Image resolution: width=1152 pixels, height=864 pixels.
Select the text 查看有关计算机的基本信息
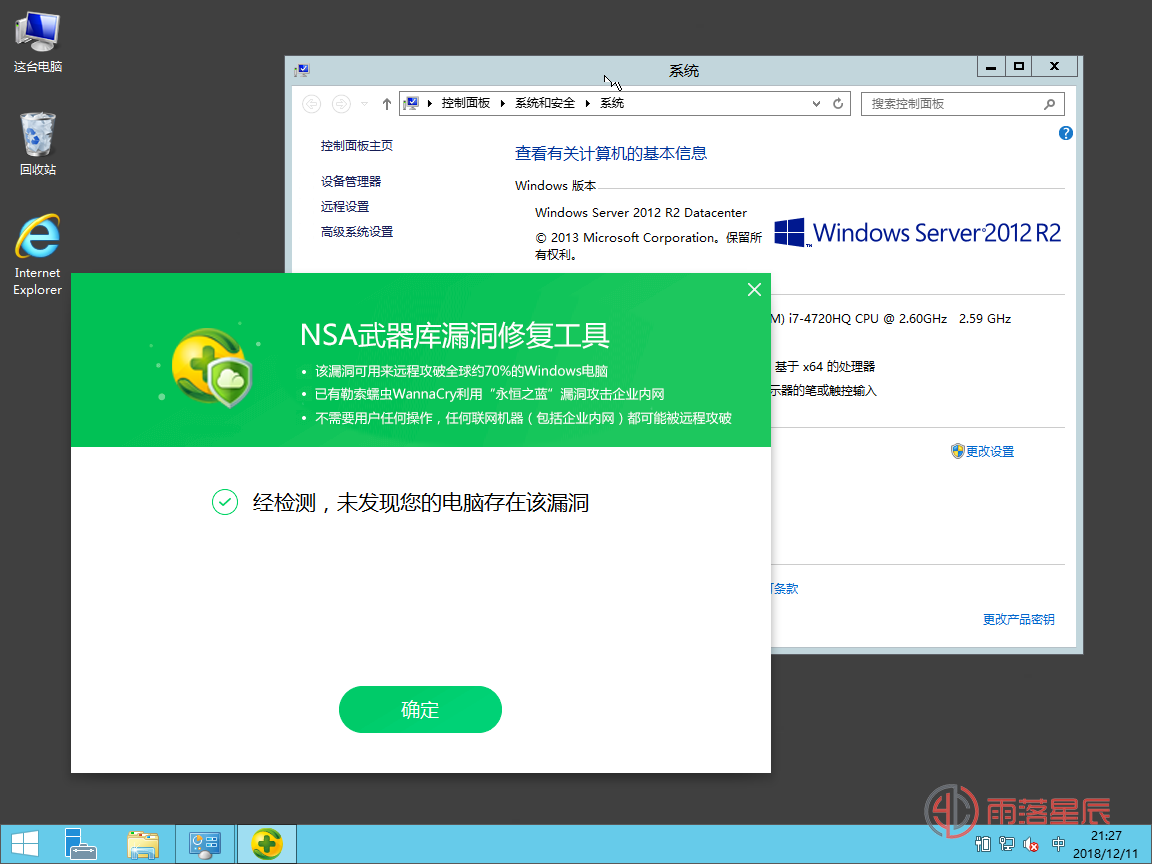coord(611,153)
